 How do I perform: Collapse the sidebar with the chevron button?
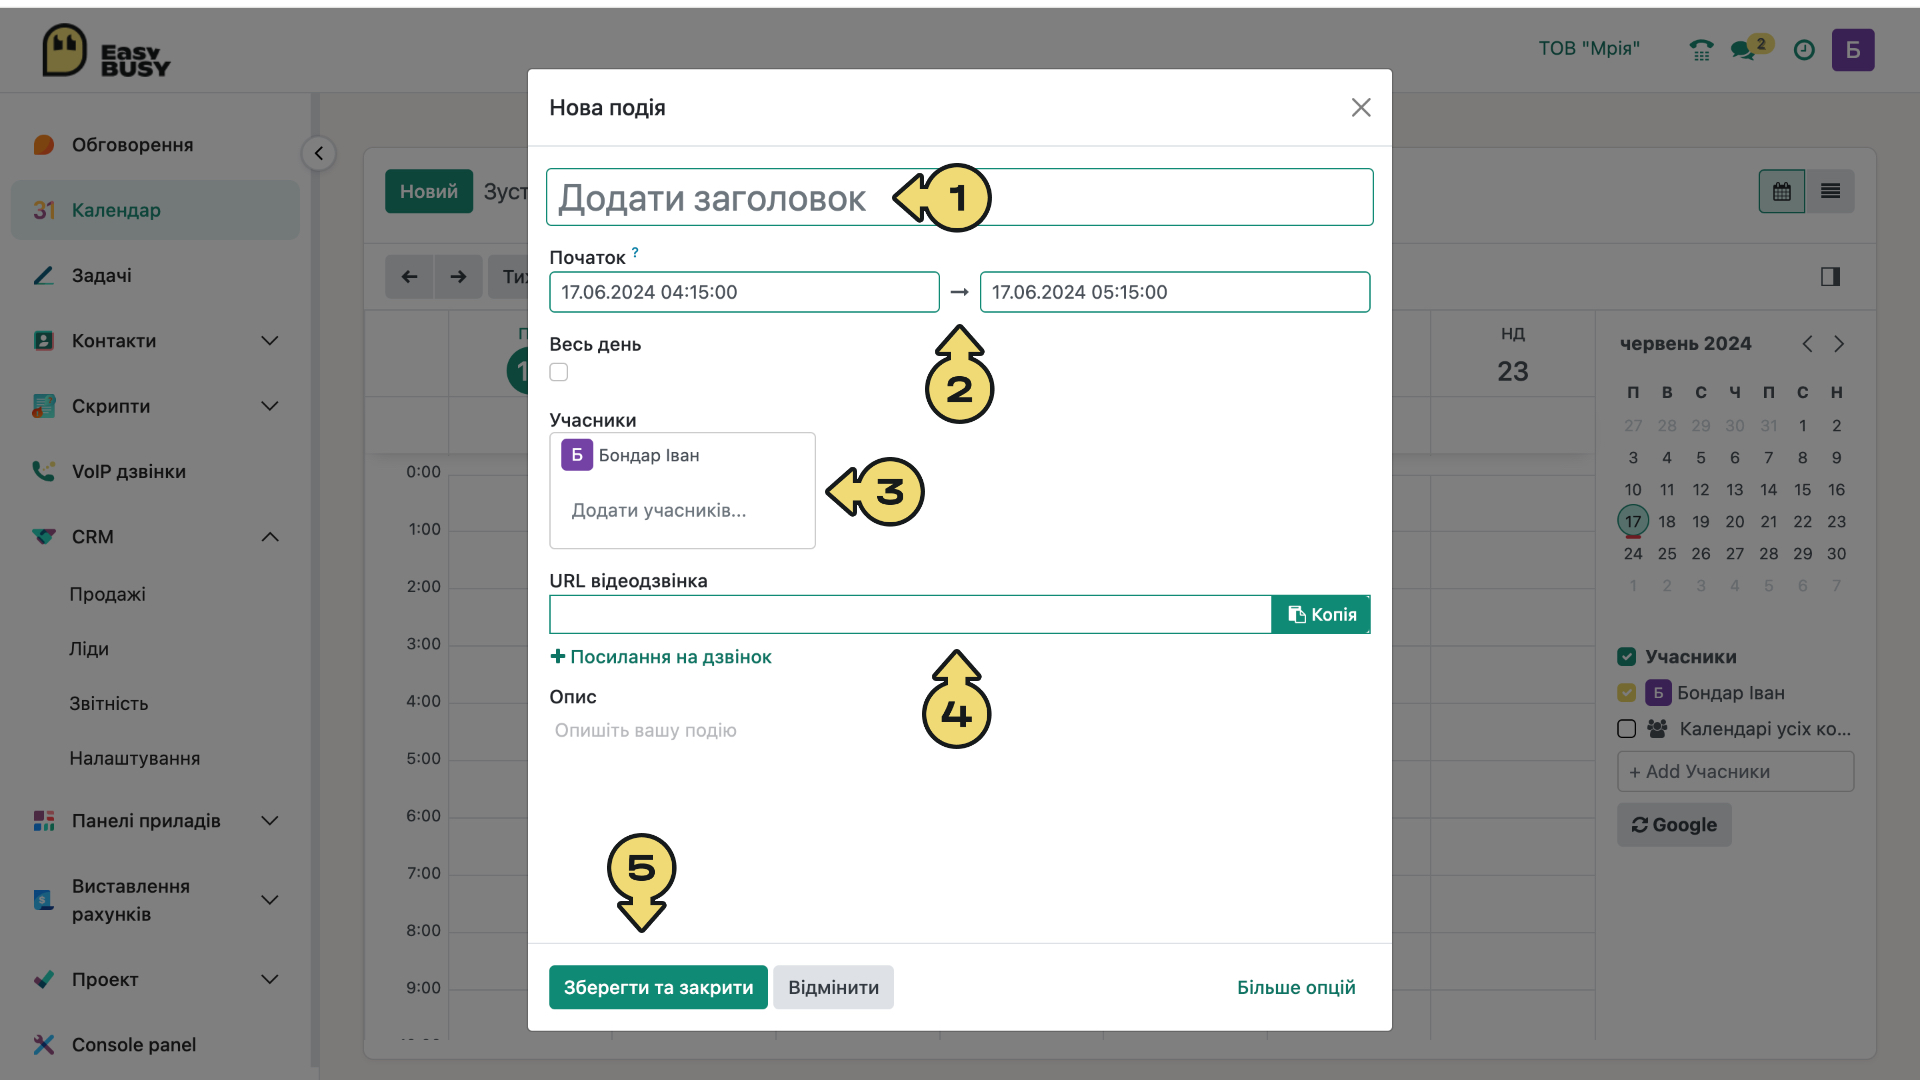318,153
